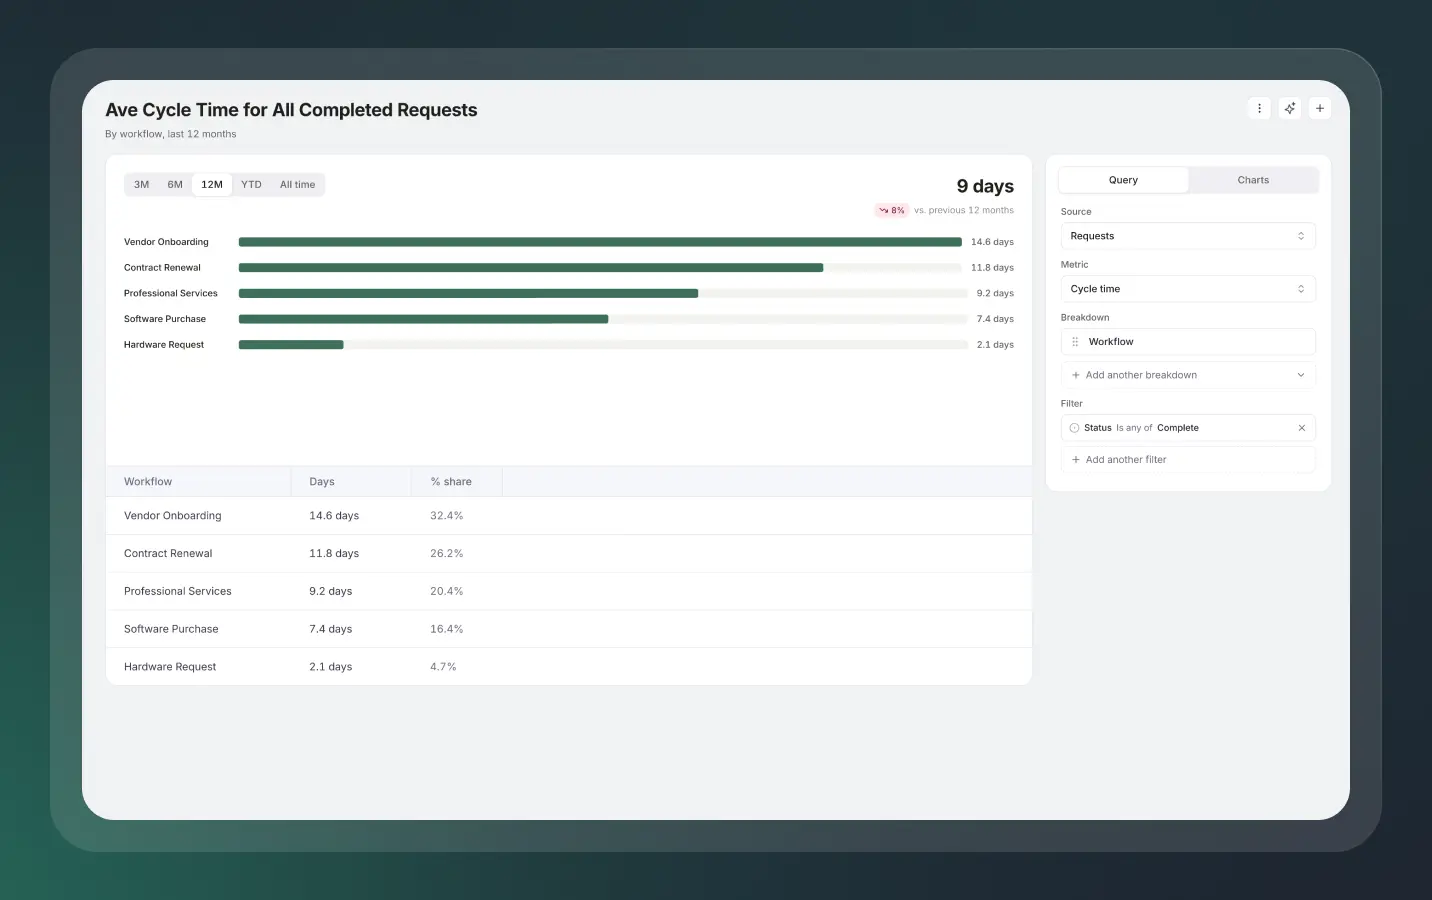
Task: Select the Query tab
Action: [x=1123, y=180]
